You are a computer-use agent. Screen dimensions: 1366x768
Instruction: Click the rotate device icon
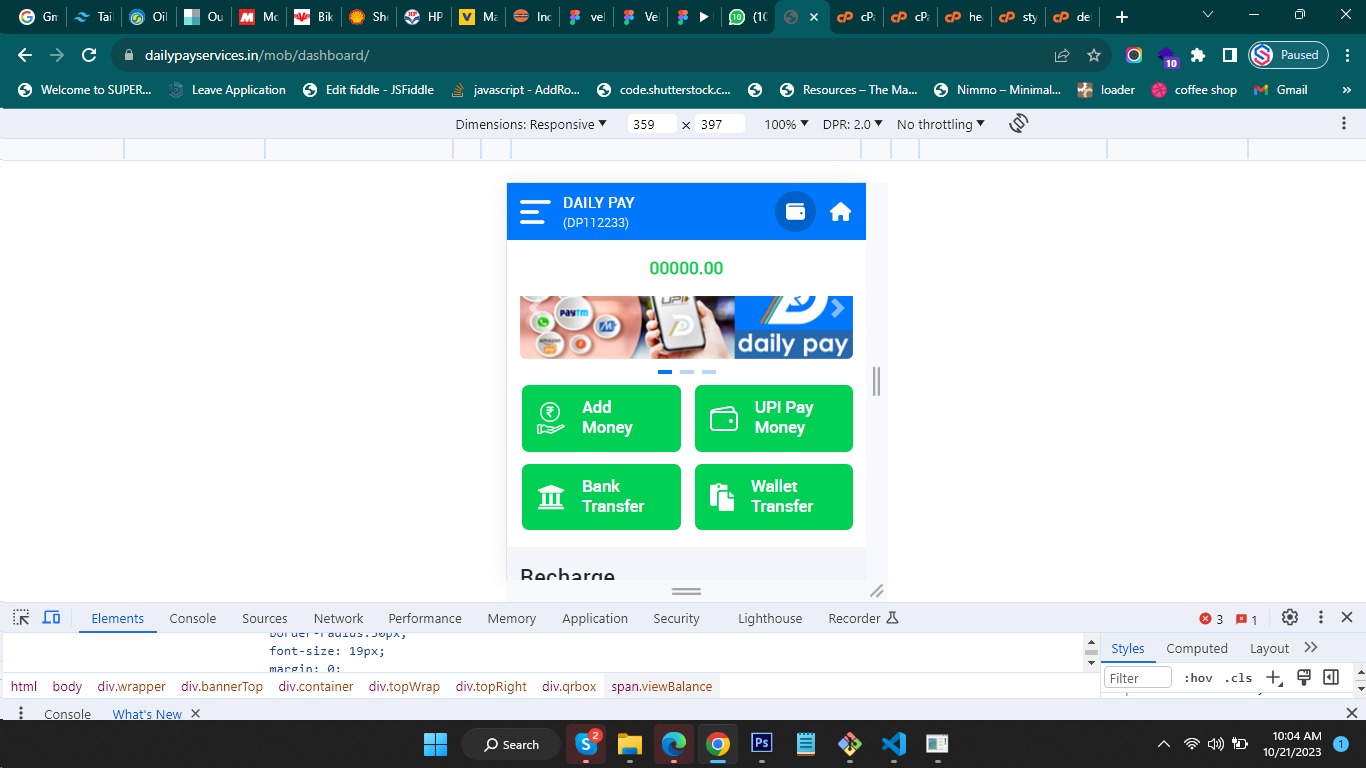pyautogui.click(x=1018, y=124)
